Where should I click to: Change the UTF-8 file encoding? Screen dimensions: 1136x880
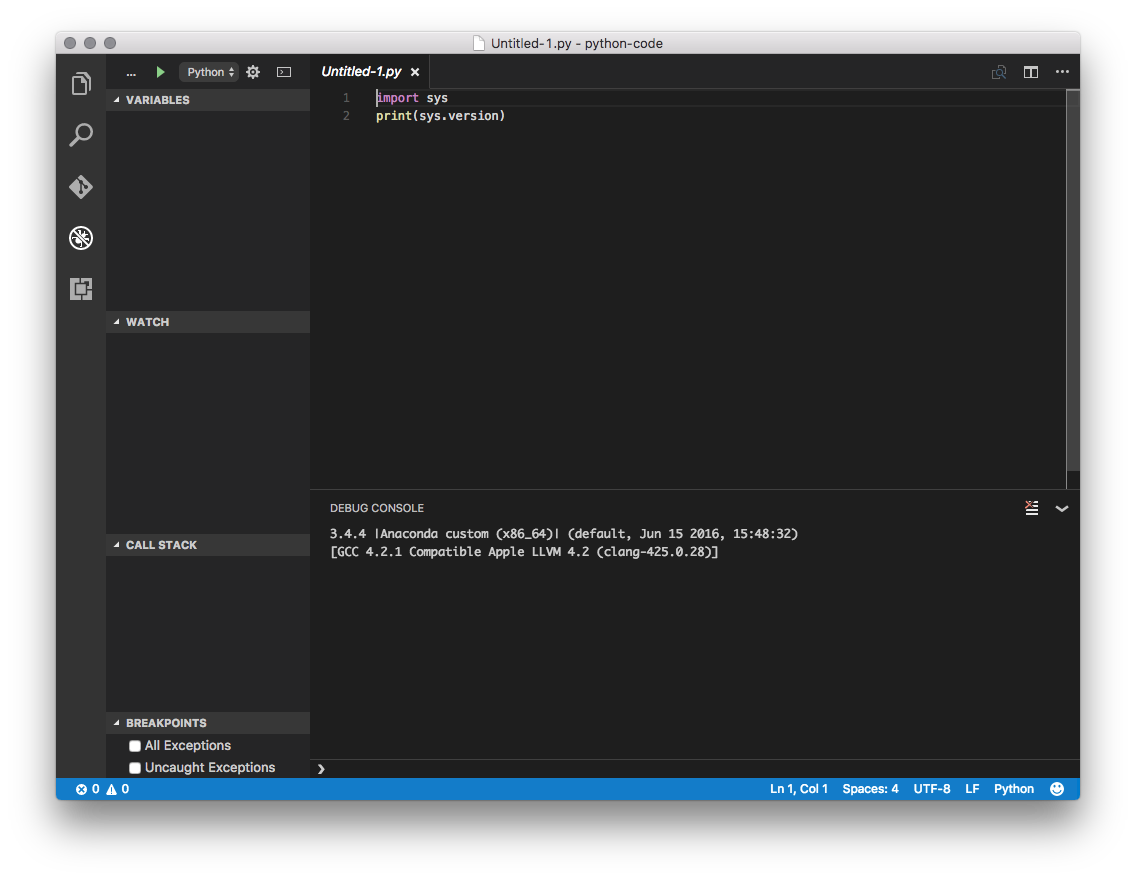[x=932, y=789]
